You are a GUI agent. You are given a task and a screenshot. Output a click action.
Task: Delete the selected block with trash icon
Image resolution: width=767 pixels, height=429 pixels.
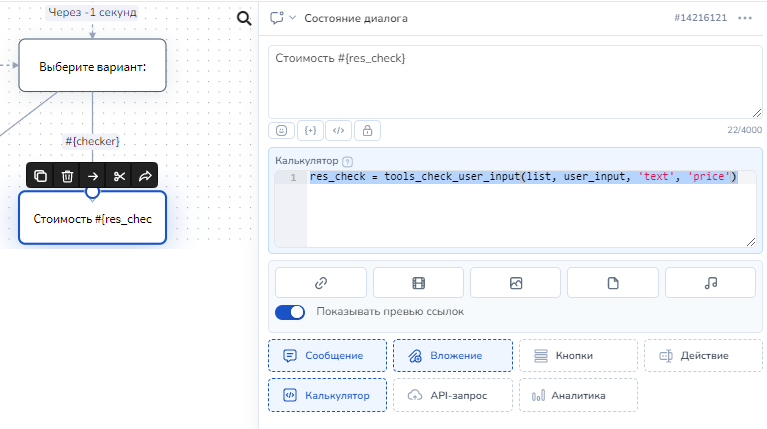(x=67, y=176)
